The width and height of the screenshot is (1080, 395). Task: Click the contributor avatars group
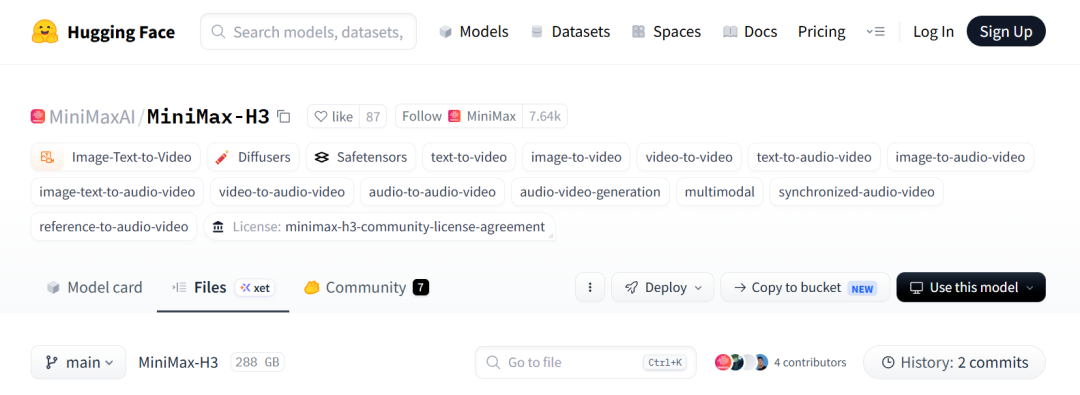tap(741, 362)
